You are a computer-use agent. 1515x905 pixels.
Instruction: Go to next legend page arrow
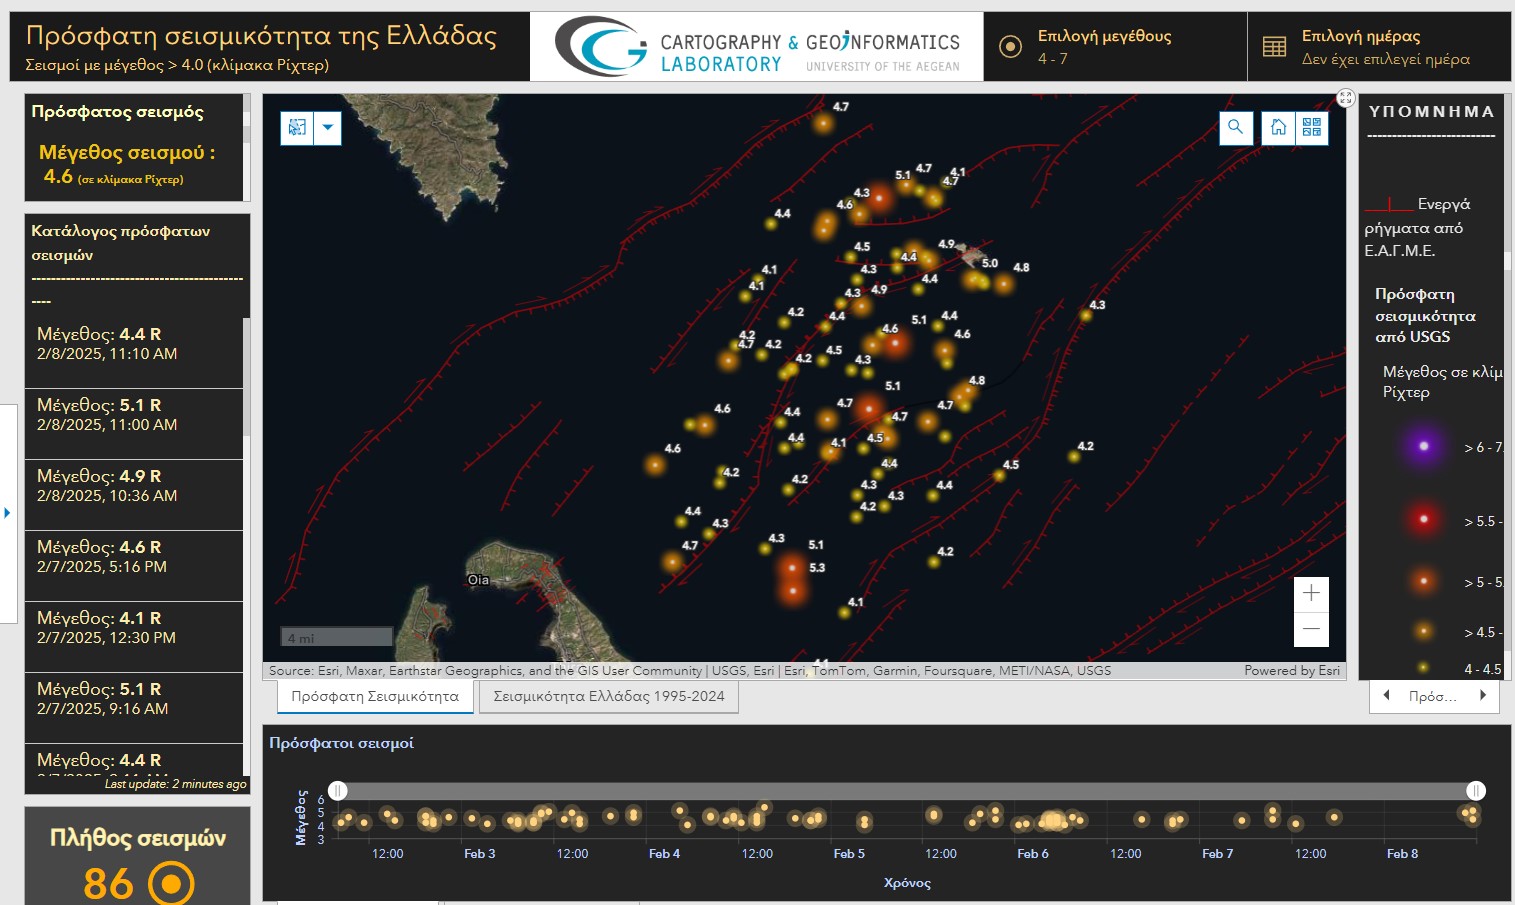(x=1483, y=696)
